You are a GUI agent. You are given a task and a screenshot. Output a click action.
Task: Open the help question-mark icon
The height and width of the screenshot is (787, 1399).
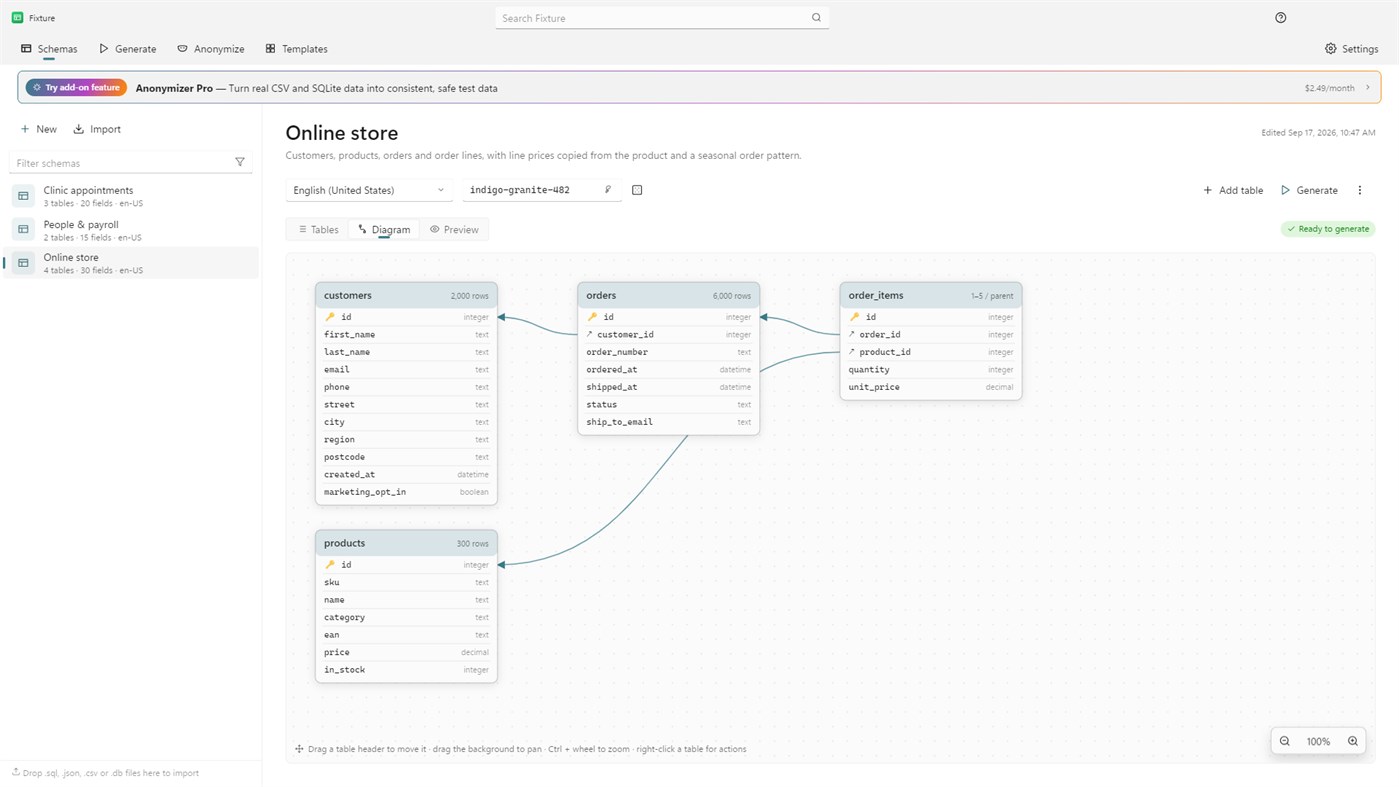point(1281,18)
